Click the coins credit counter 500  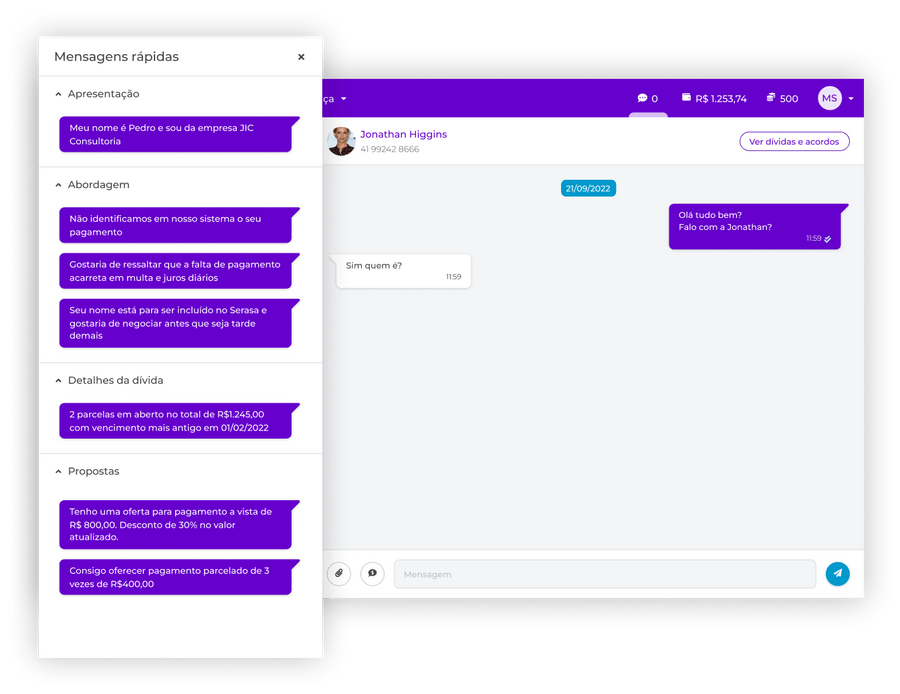point(782,99)
